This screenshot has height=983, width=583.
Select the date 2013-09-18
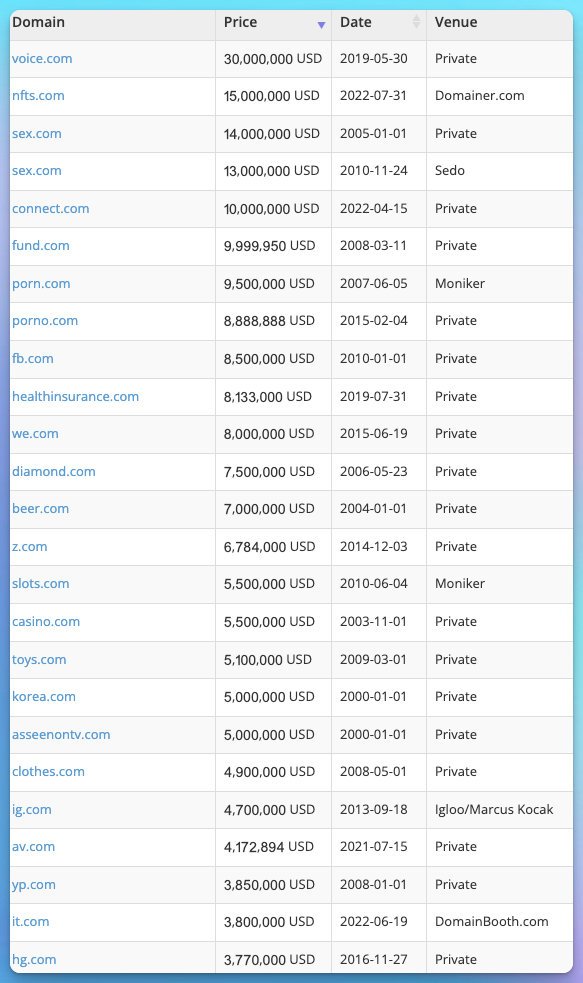(x=374, y=809)
